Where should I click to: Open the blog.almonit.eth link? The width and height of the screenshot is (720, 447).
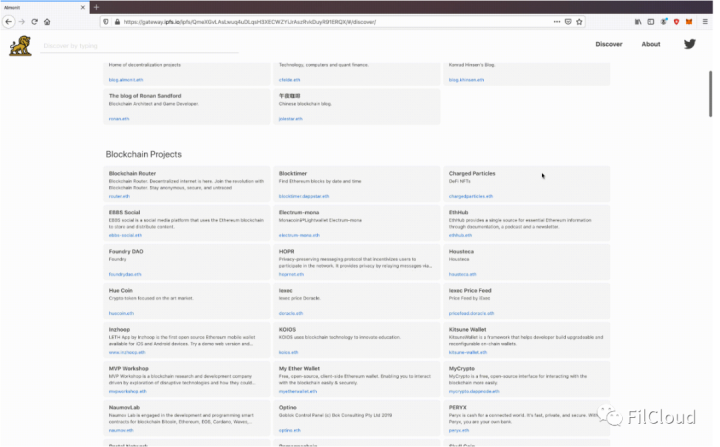(x=126, y=80)
